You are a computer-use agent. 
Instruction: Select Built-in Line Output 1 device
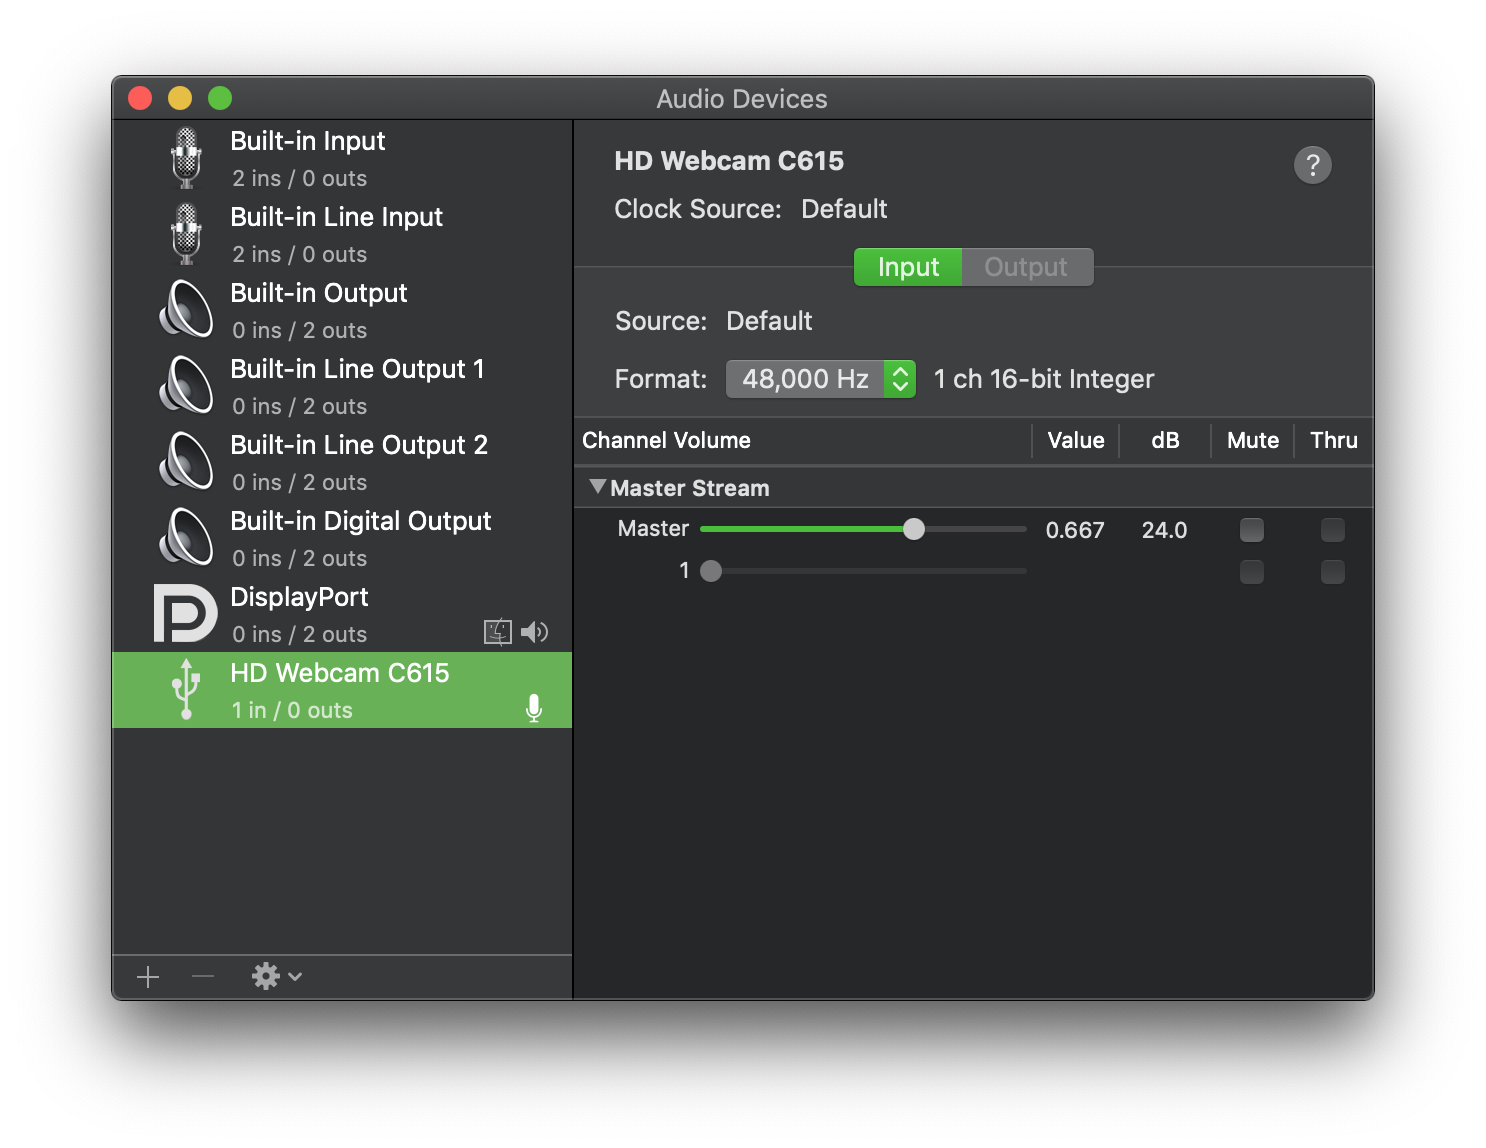342,386
